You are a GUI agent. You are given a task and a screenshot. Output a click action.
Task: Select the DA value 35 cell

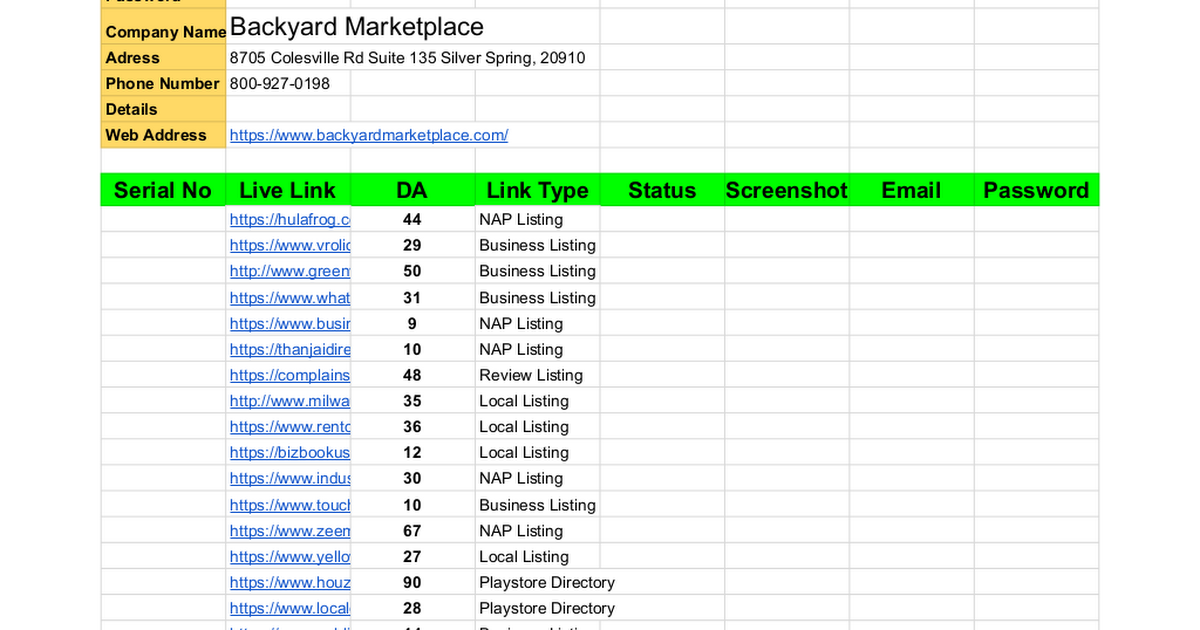click(x=412, y=401)
